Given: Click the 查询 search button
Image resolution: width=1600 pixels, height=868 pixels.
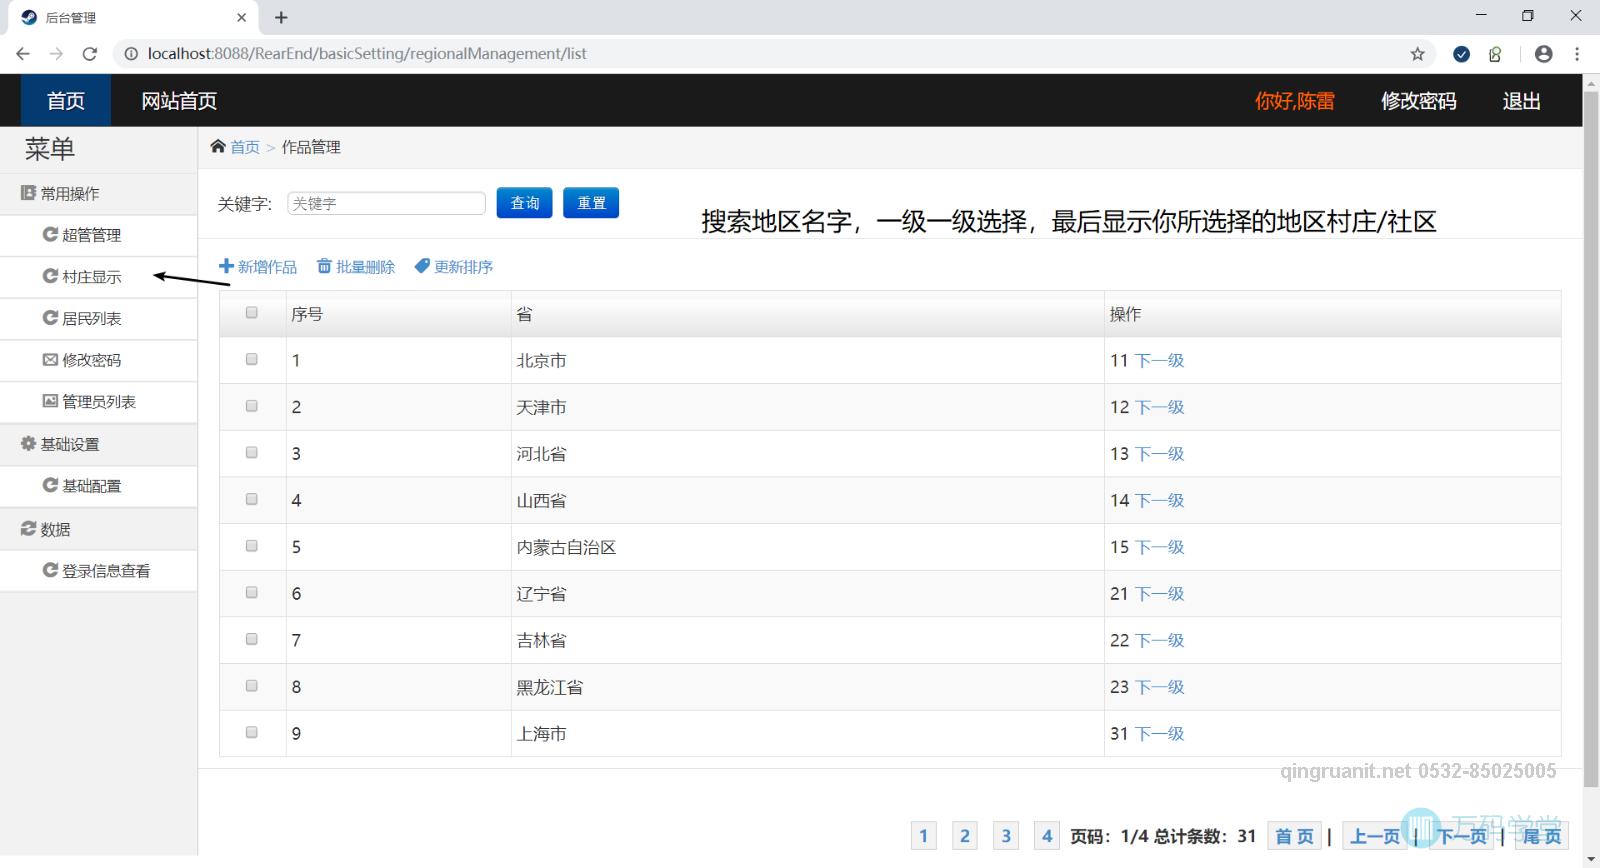Looking at the screenshot, I should tap(525, 203).
